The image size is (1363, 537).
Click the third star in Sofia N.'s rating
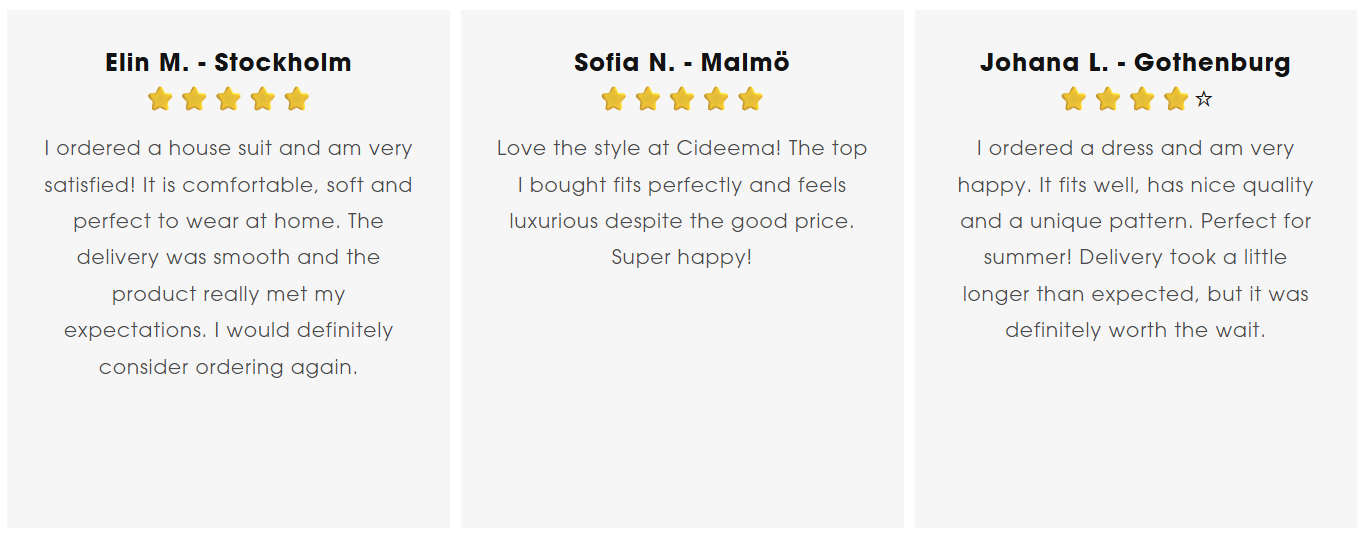point(682,99)
